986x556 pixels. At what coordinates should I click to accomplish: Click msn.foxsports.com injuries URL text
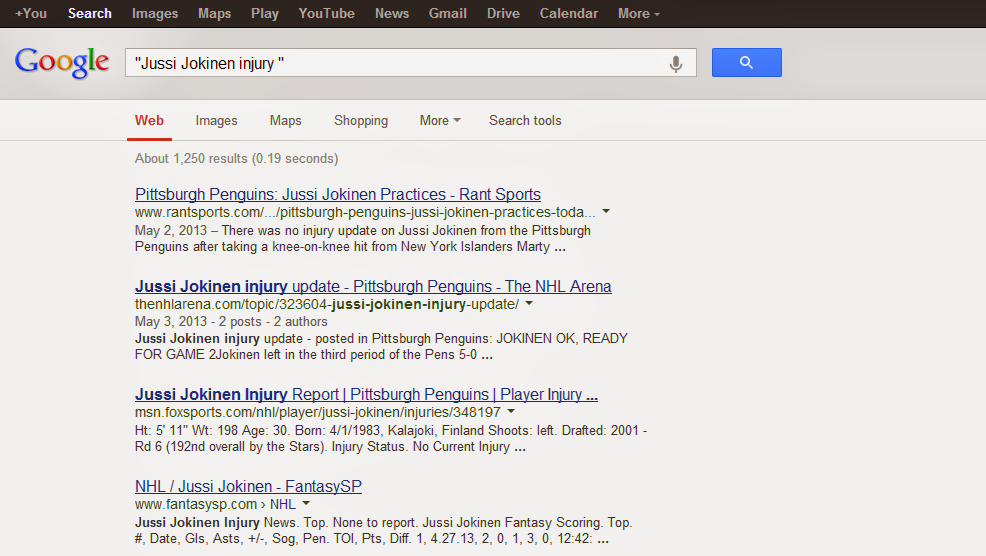[318, 412]
